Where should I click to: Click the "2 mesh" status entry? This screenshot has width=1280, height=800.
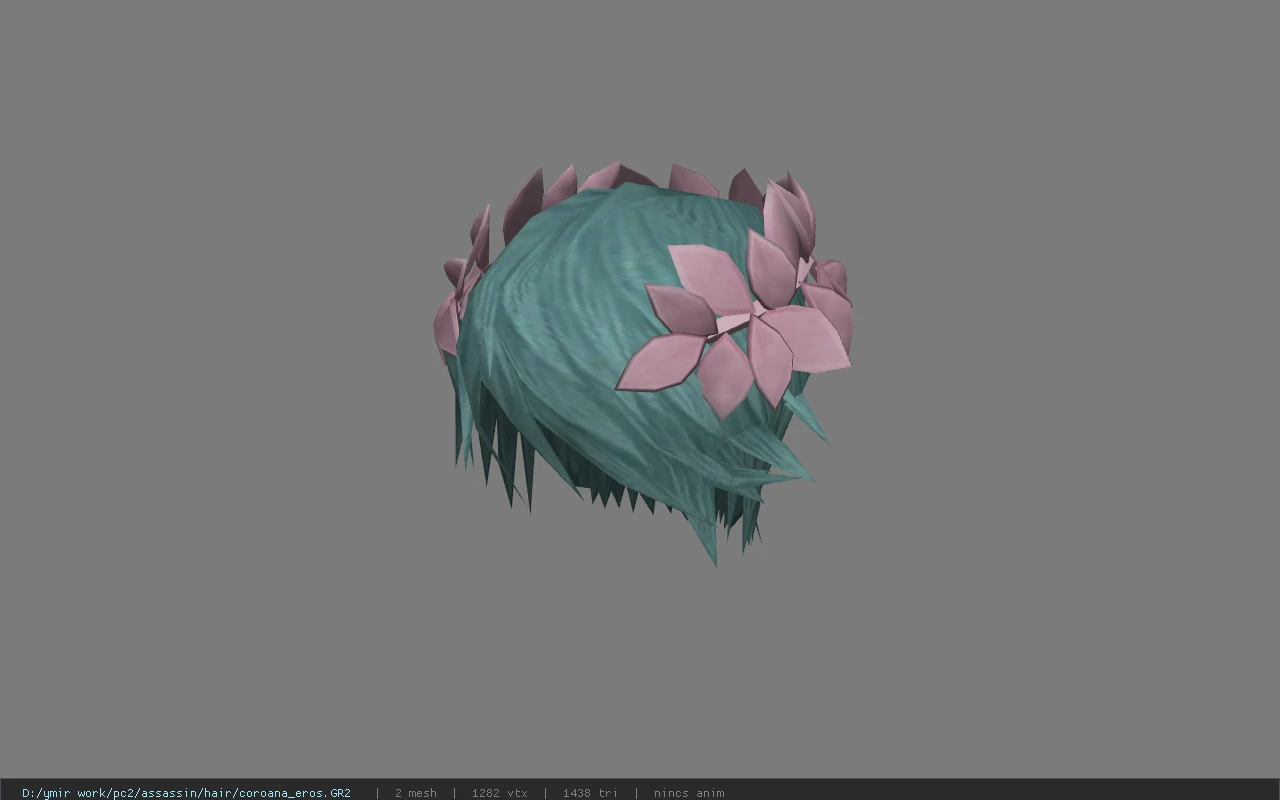point(415,793)
